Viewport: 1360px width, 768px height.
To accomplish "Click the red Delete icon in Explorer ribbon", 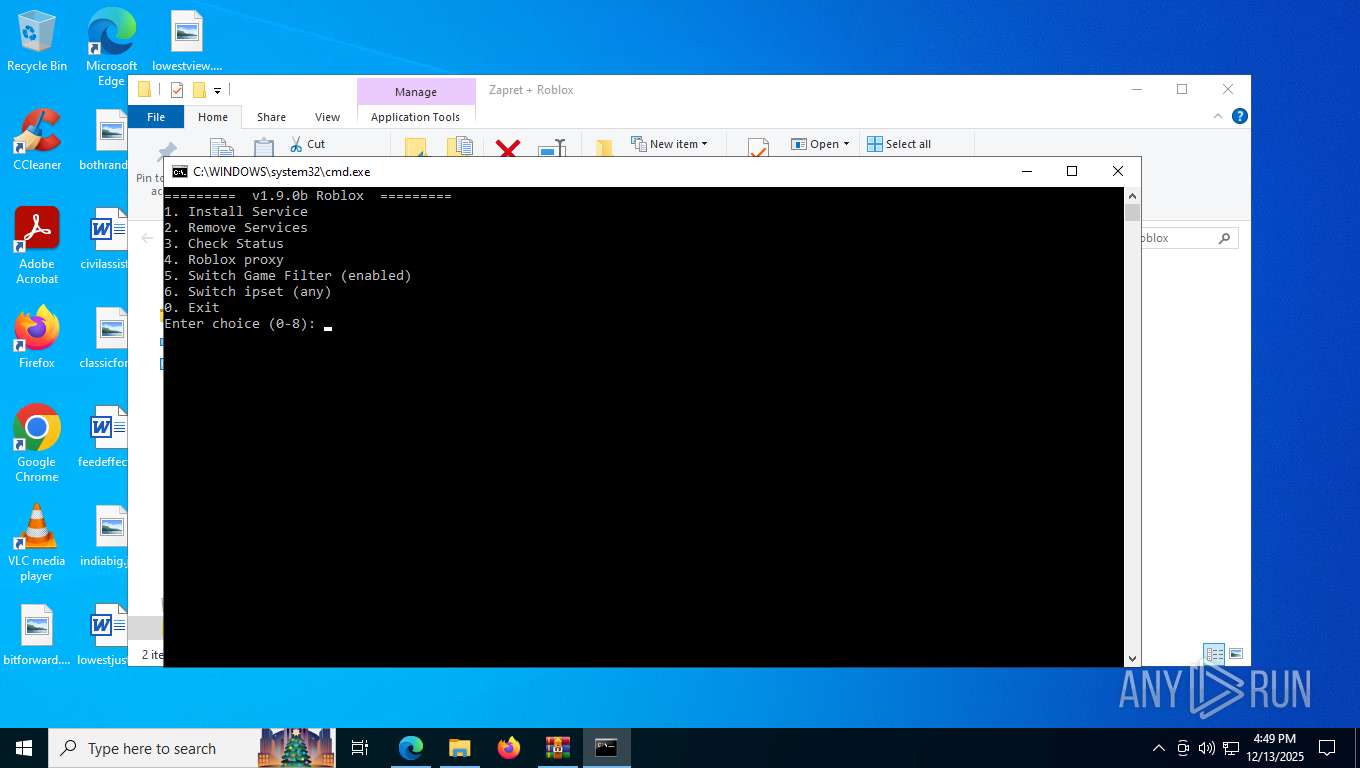I will click(508, 150).
